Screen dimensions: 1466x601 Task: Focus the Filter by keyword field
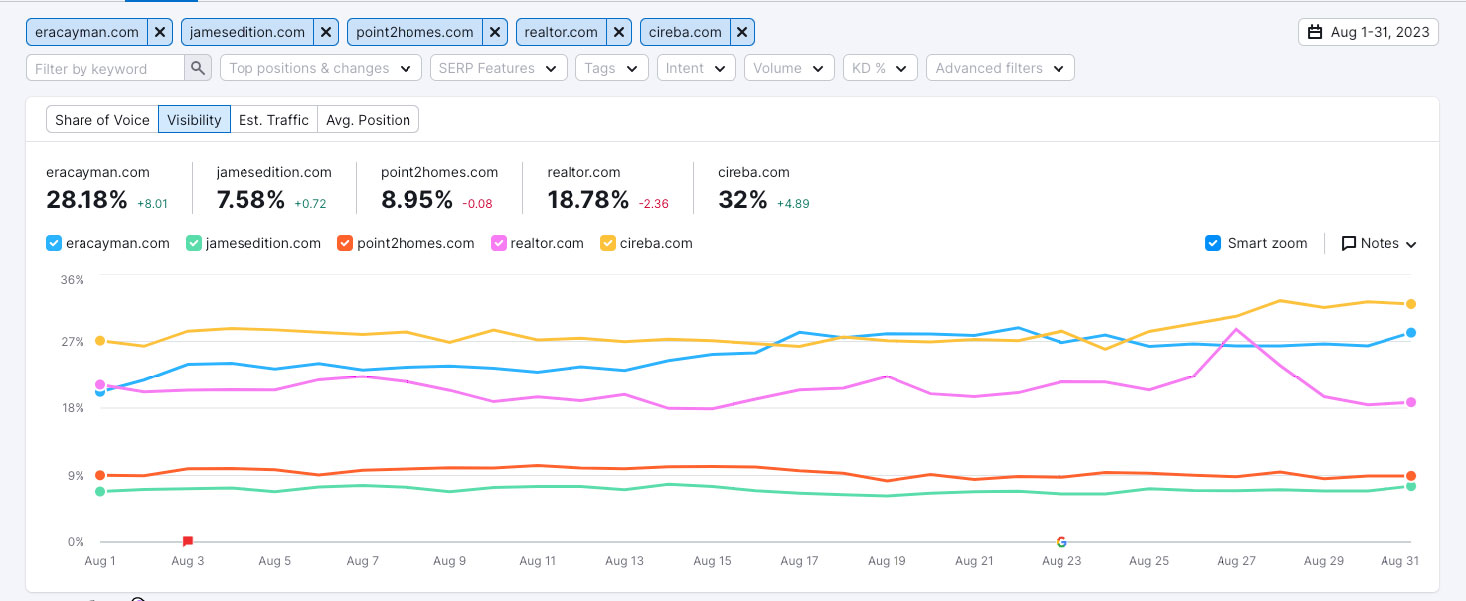(x=105, y=68)
